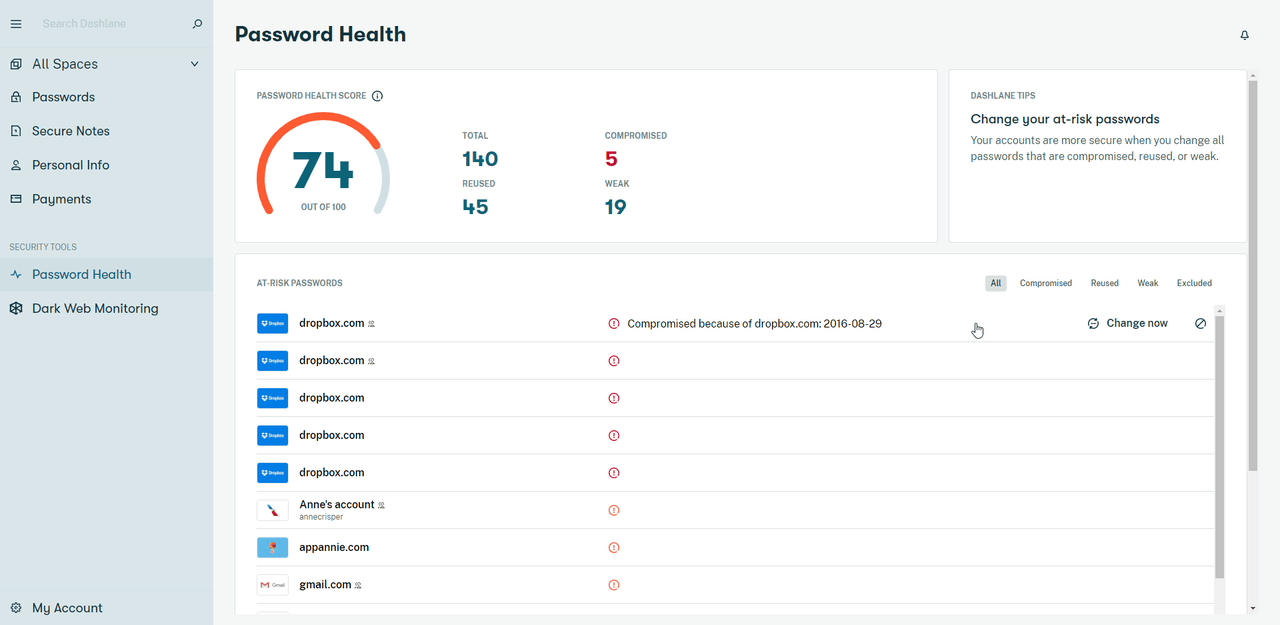Click the appannie.com site logo

pyautogui.click(x=272, y=548)
